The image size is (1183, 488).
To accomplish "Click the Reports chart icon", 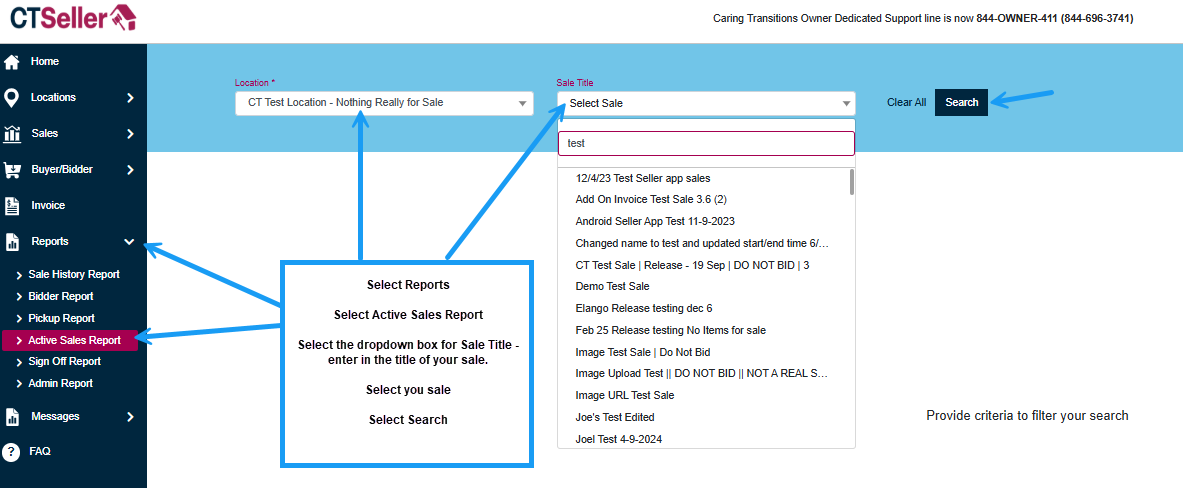I will pos(12,242).
